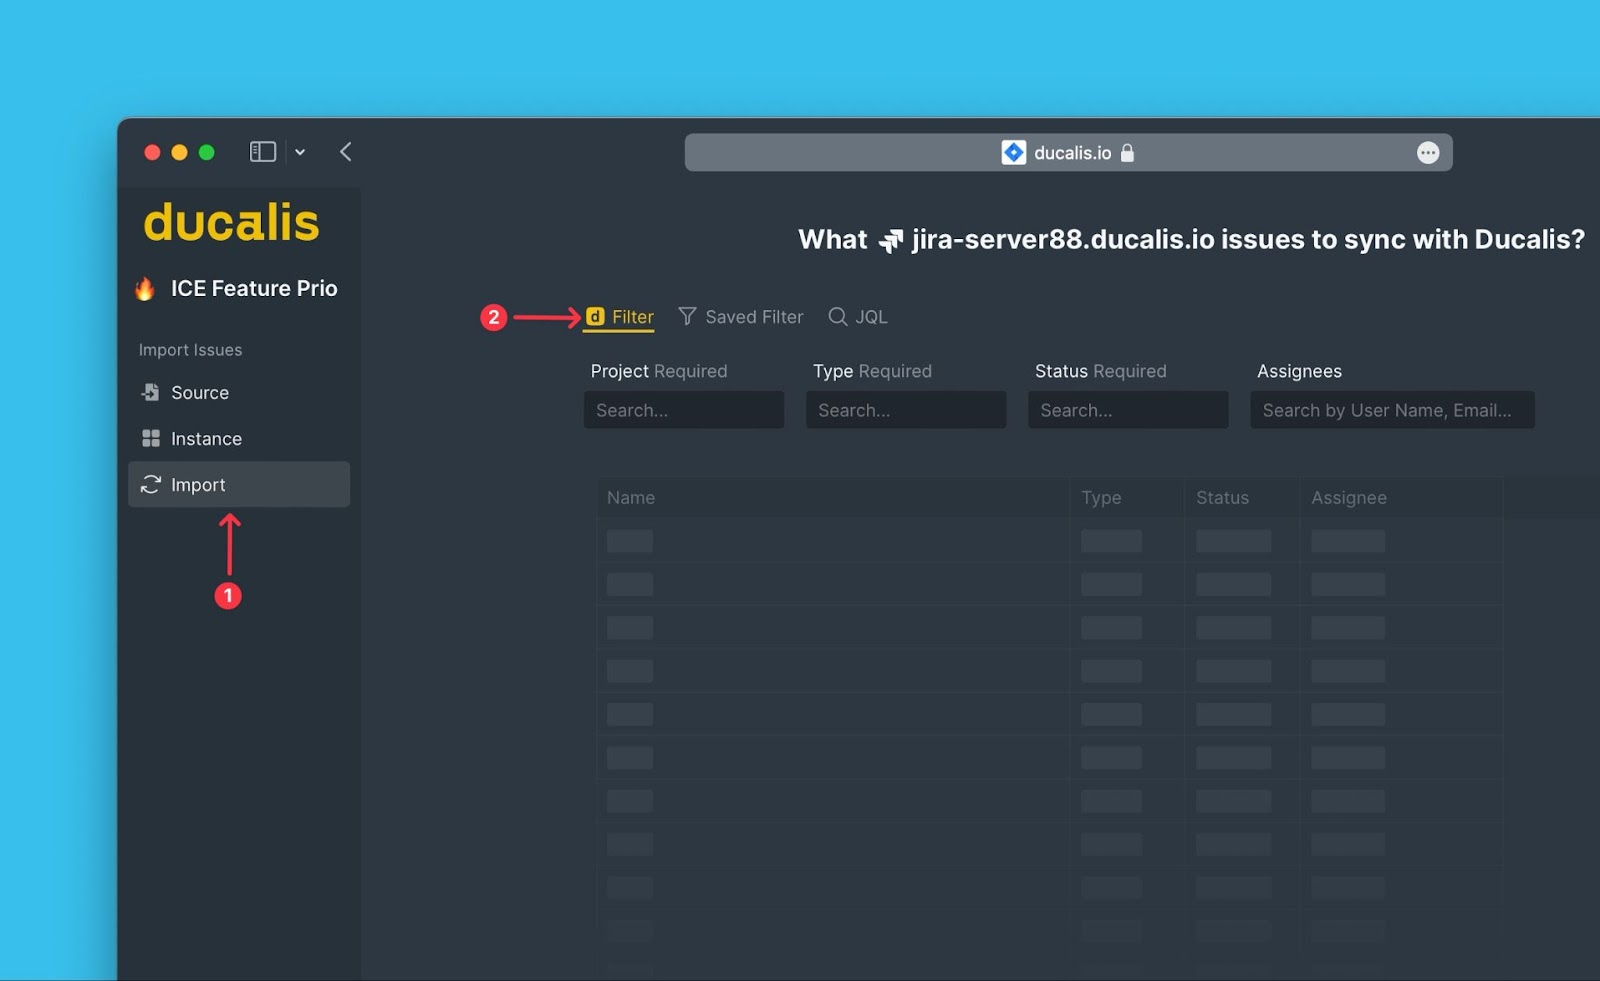Open the Status search dropdown
1600x981 pixels.
coord(1127,410)
